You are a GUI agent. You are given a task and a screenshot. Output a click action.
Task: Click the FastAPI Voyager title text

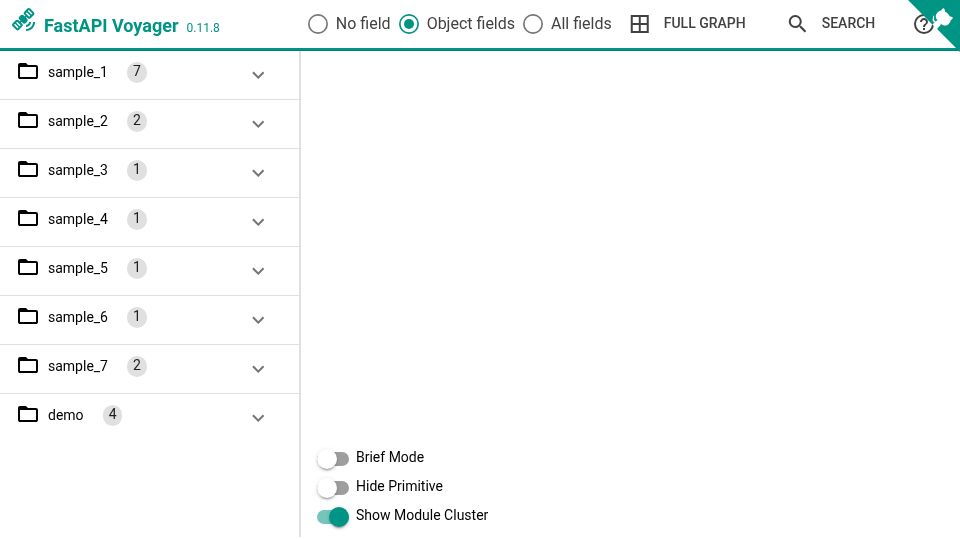coord(111,26)
